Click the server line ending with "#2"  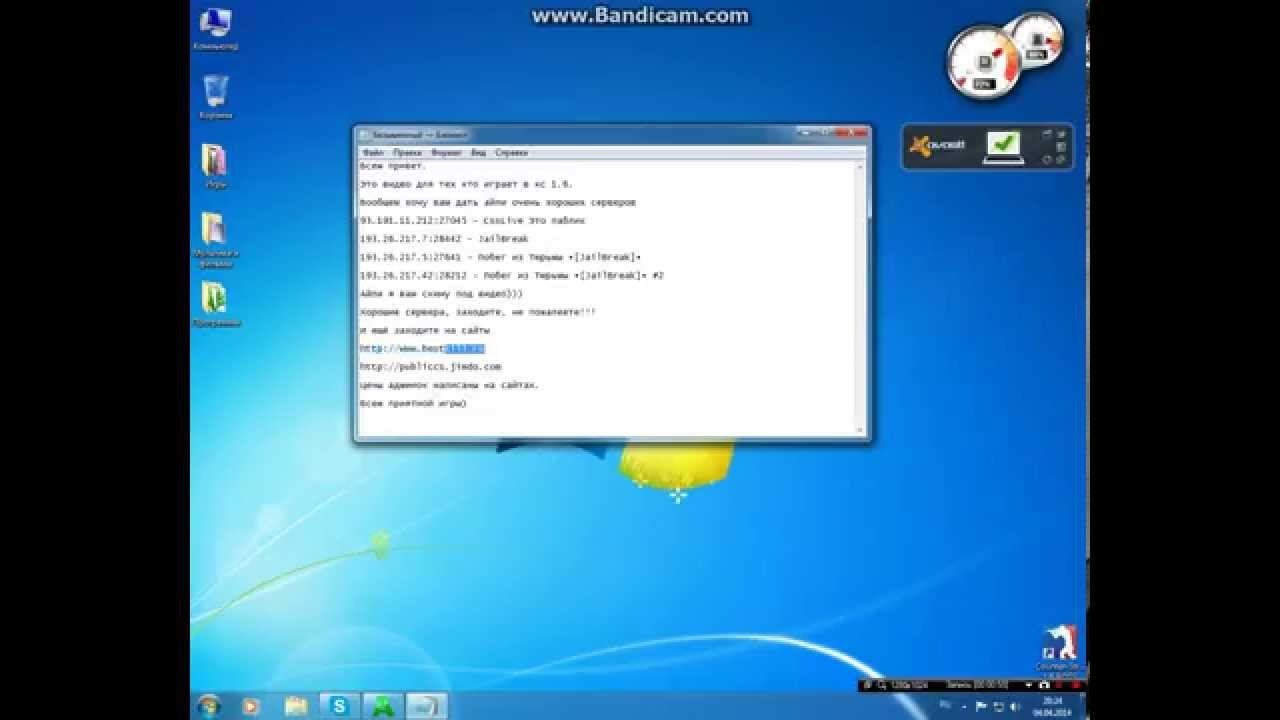(x=512, y=275)
